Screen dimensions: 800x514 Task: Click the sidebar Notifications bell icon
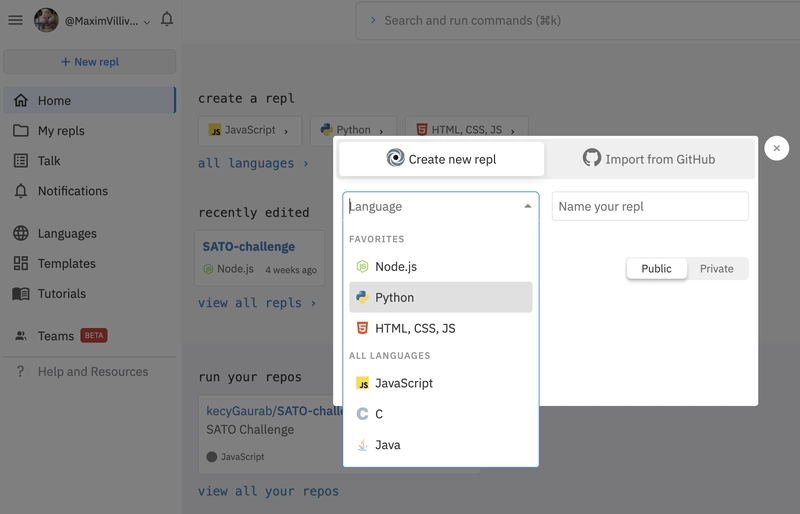click(20, 191)
